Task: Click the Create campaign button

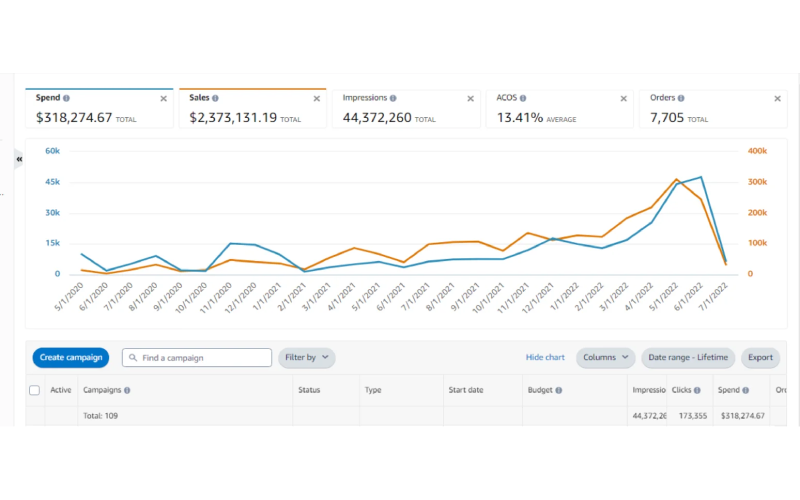Action: coord(70,357)
